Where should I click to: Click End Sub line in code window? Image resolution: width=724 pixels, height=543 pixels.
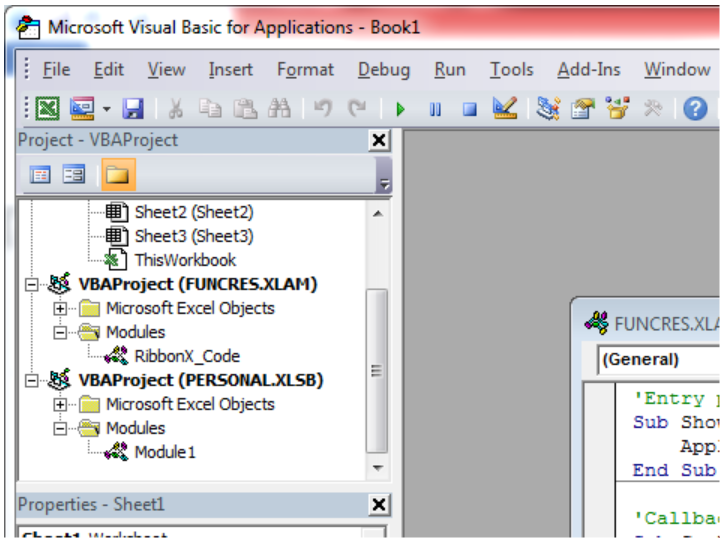point(674,471)
